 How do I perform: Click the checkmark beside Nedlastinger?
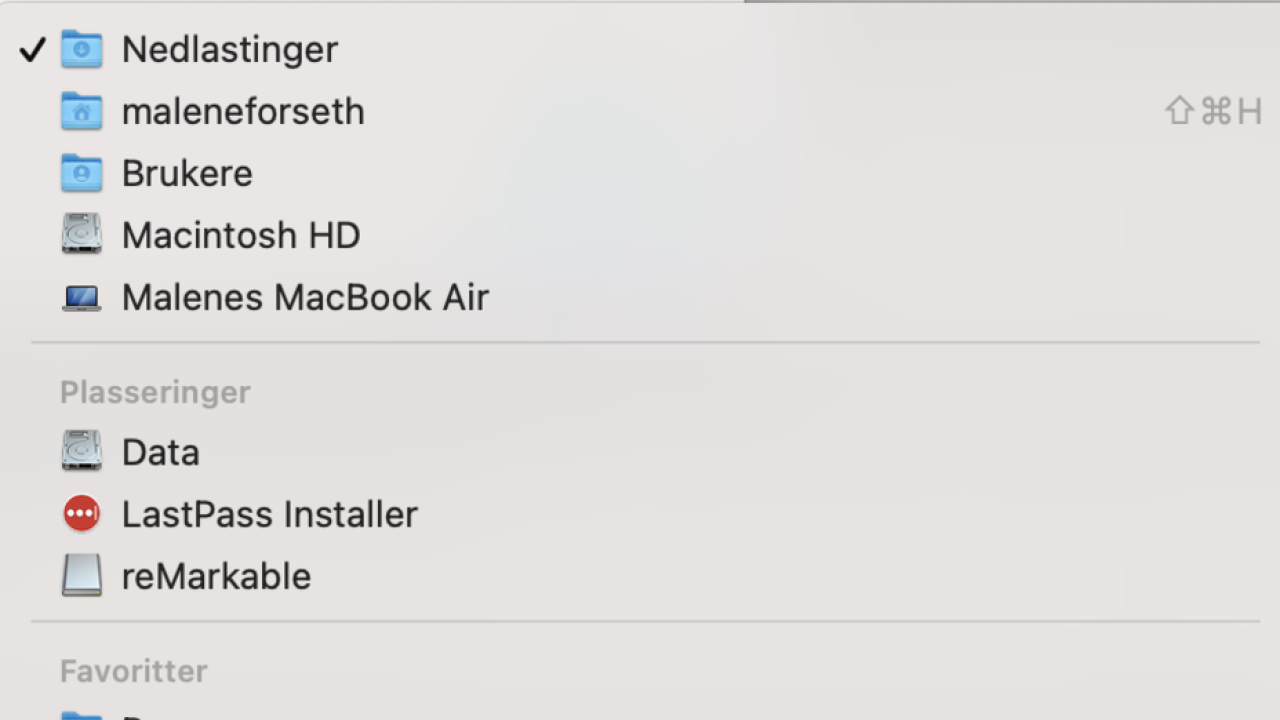33,49
